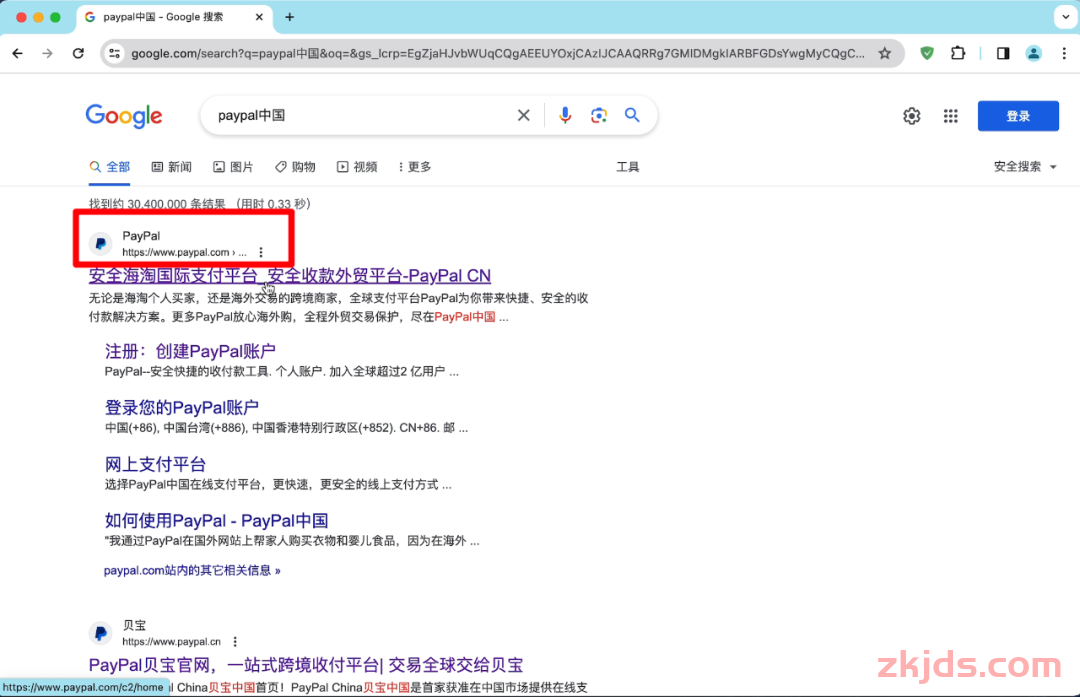Image resolution: width=1080 pixels, height=697 pixels.
Task: Open the Chrome profile avatar
Action: [x=1033, y=53]
